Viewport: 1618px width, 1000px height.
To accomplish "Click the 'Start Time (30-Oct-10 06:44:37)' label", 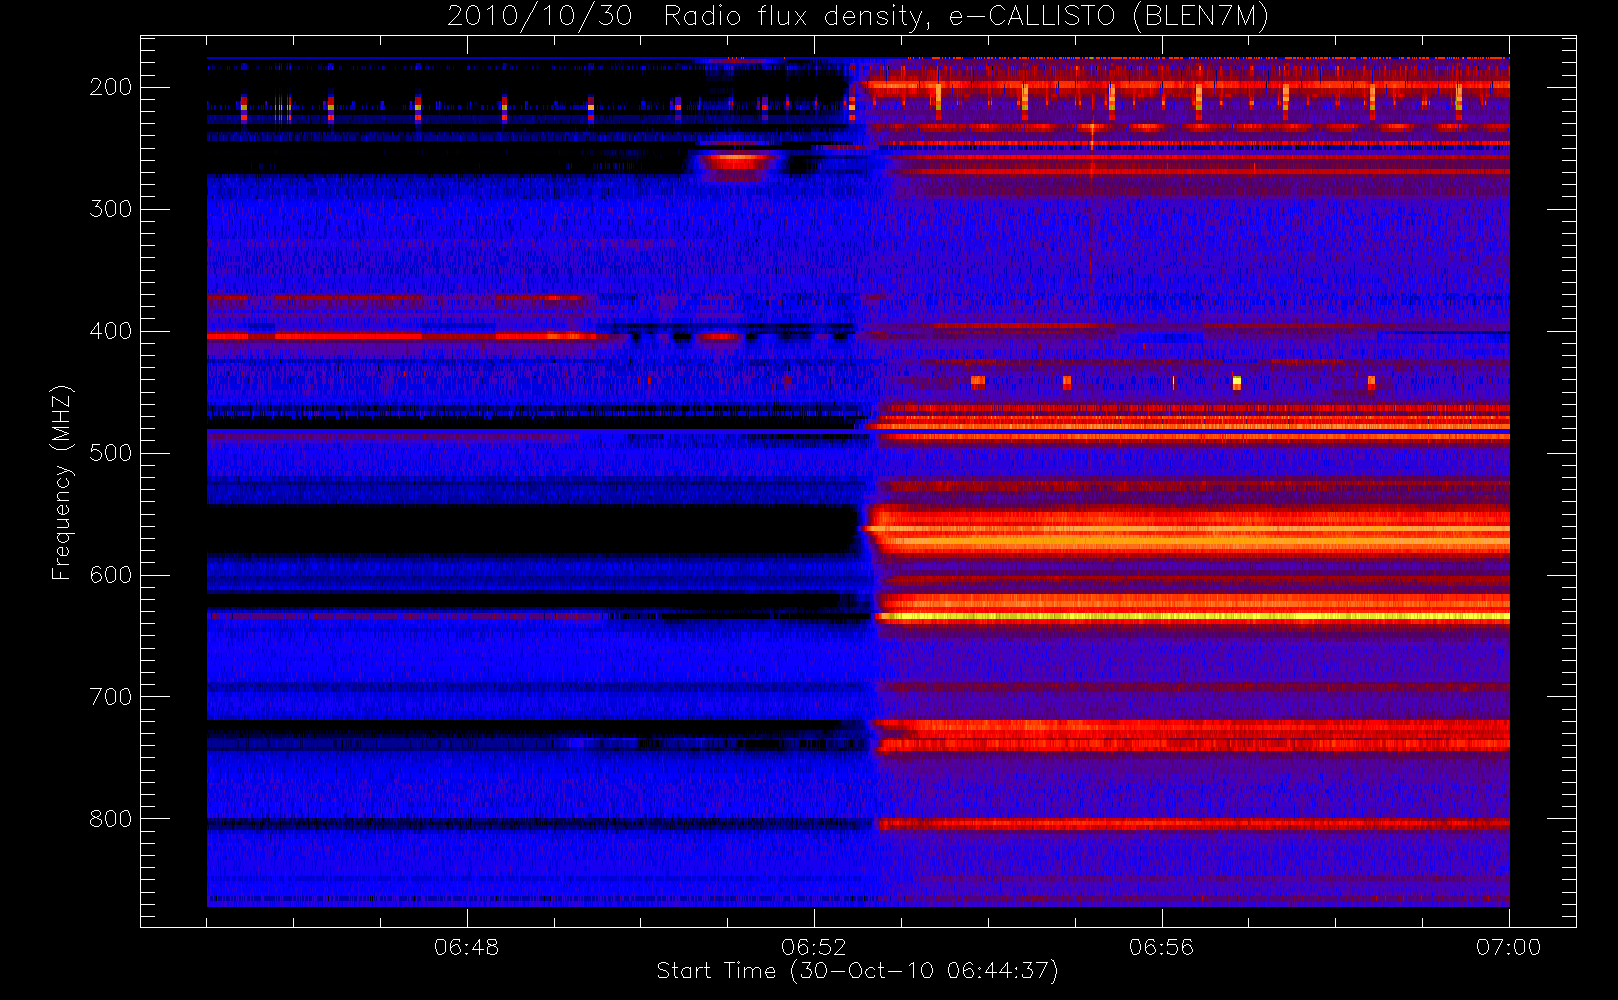I will coord(857,971).
